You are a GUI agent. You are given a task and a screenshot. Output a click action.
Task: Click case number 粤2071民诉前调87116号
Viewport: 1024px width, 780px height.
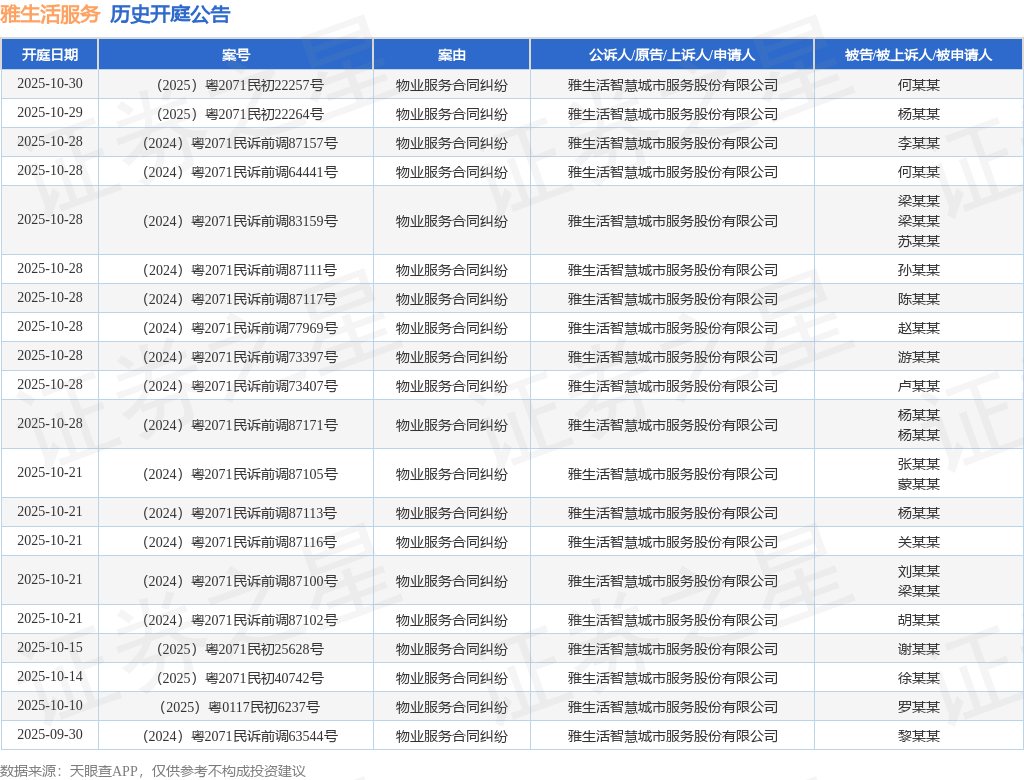[264, 542]
